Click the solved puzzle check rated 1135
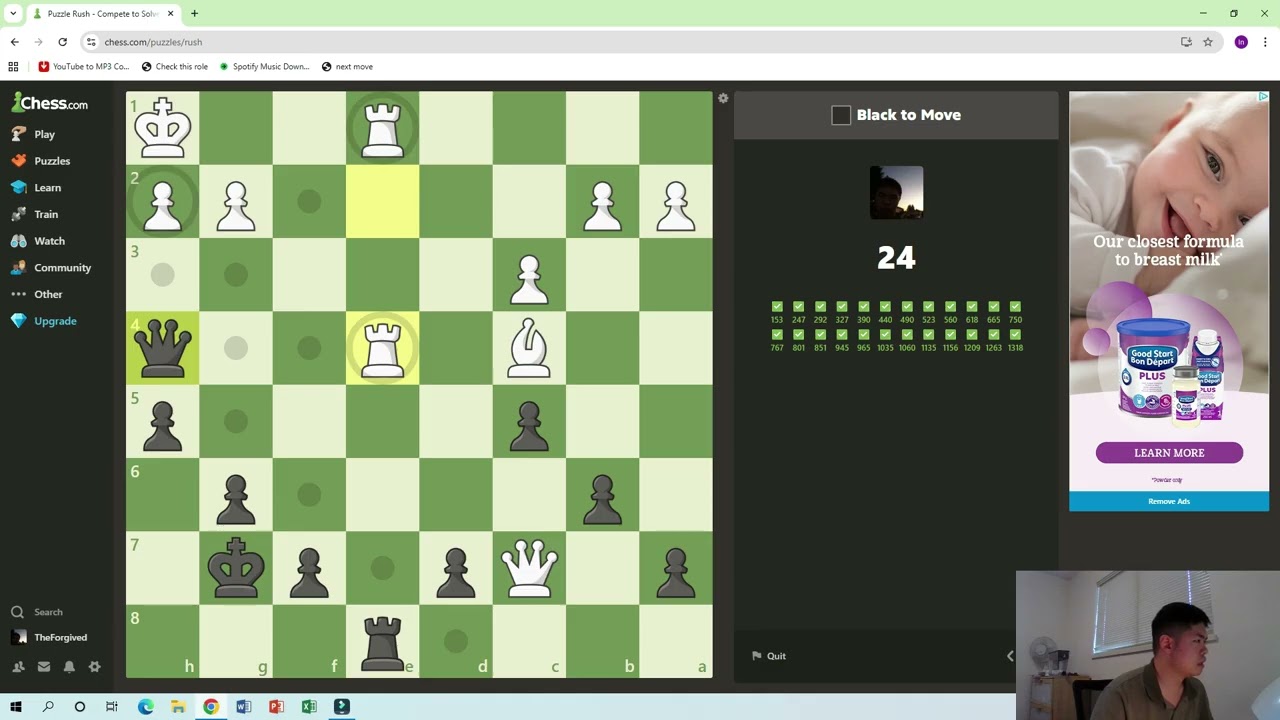This screenshot has width=1280, height=720. click(928, 334)
